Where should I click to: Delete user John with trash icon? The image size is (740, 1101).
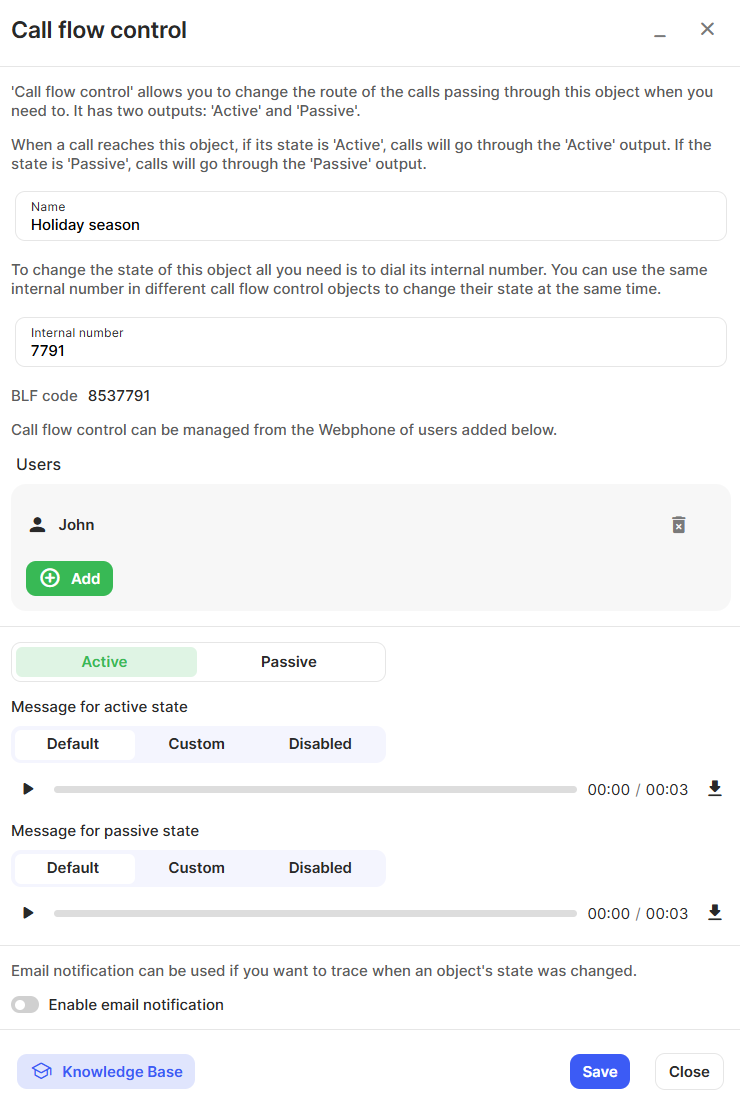(678, 525)
